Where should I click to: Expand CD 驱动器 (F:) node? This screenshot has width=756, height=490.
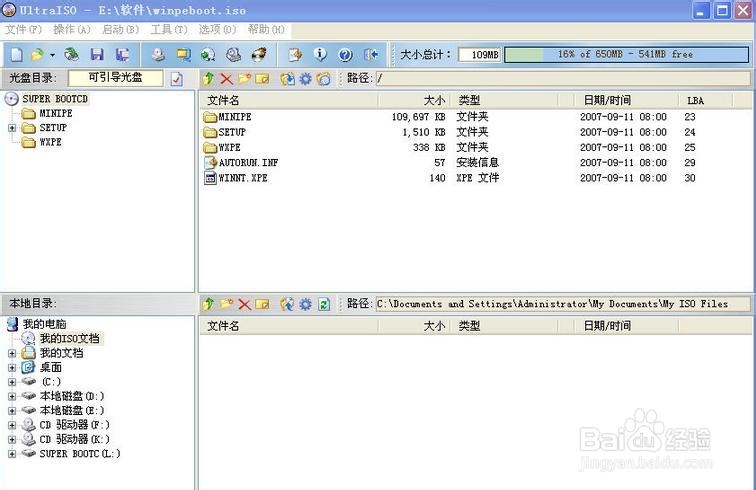[x=12, y=425]
